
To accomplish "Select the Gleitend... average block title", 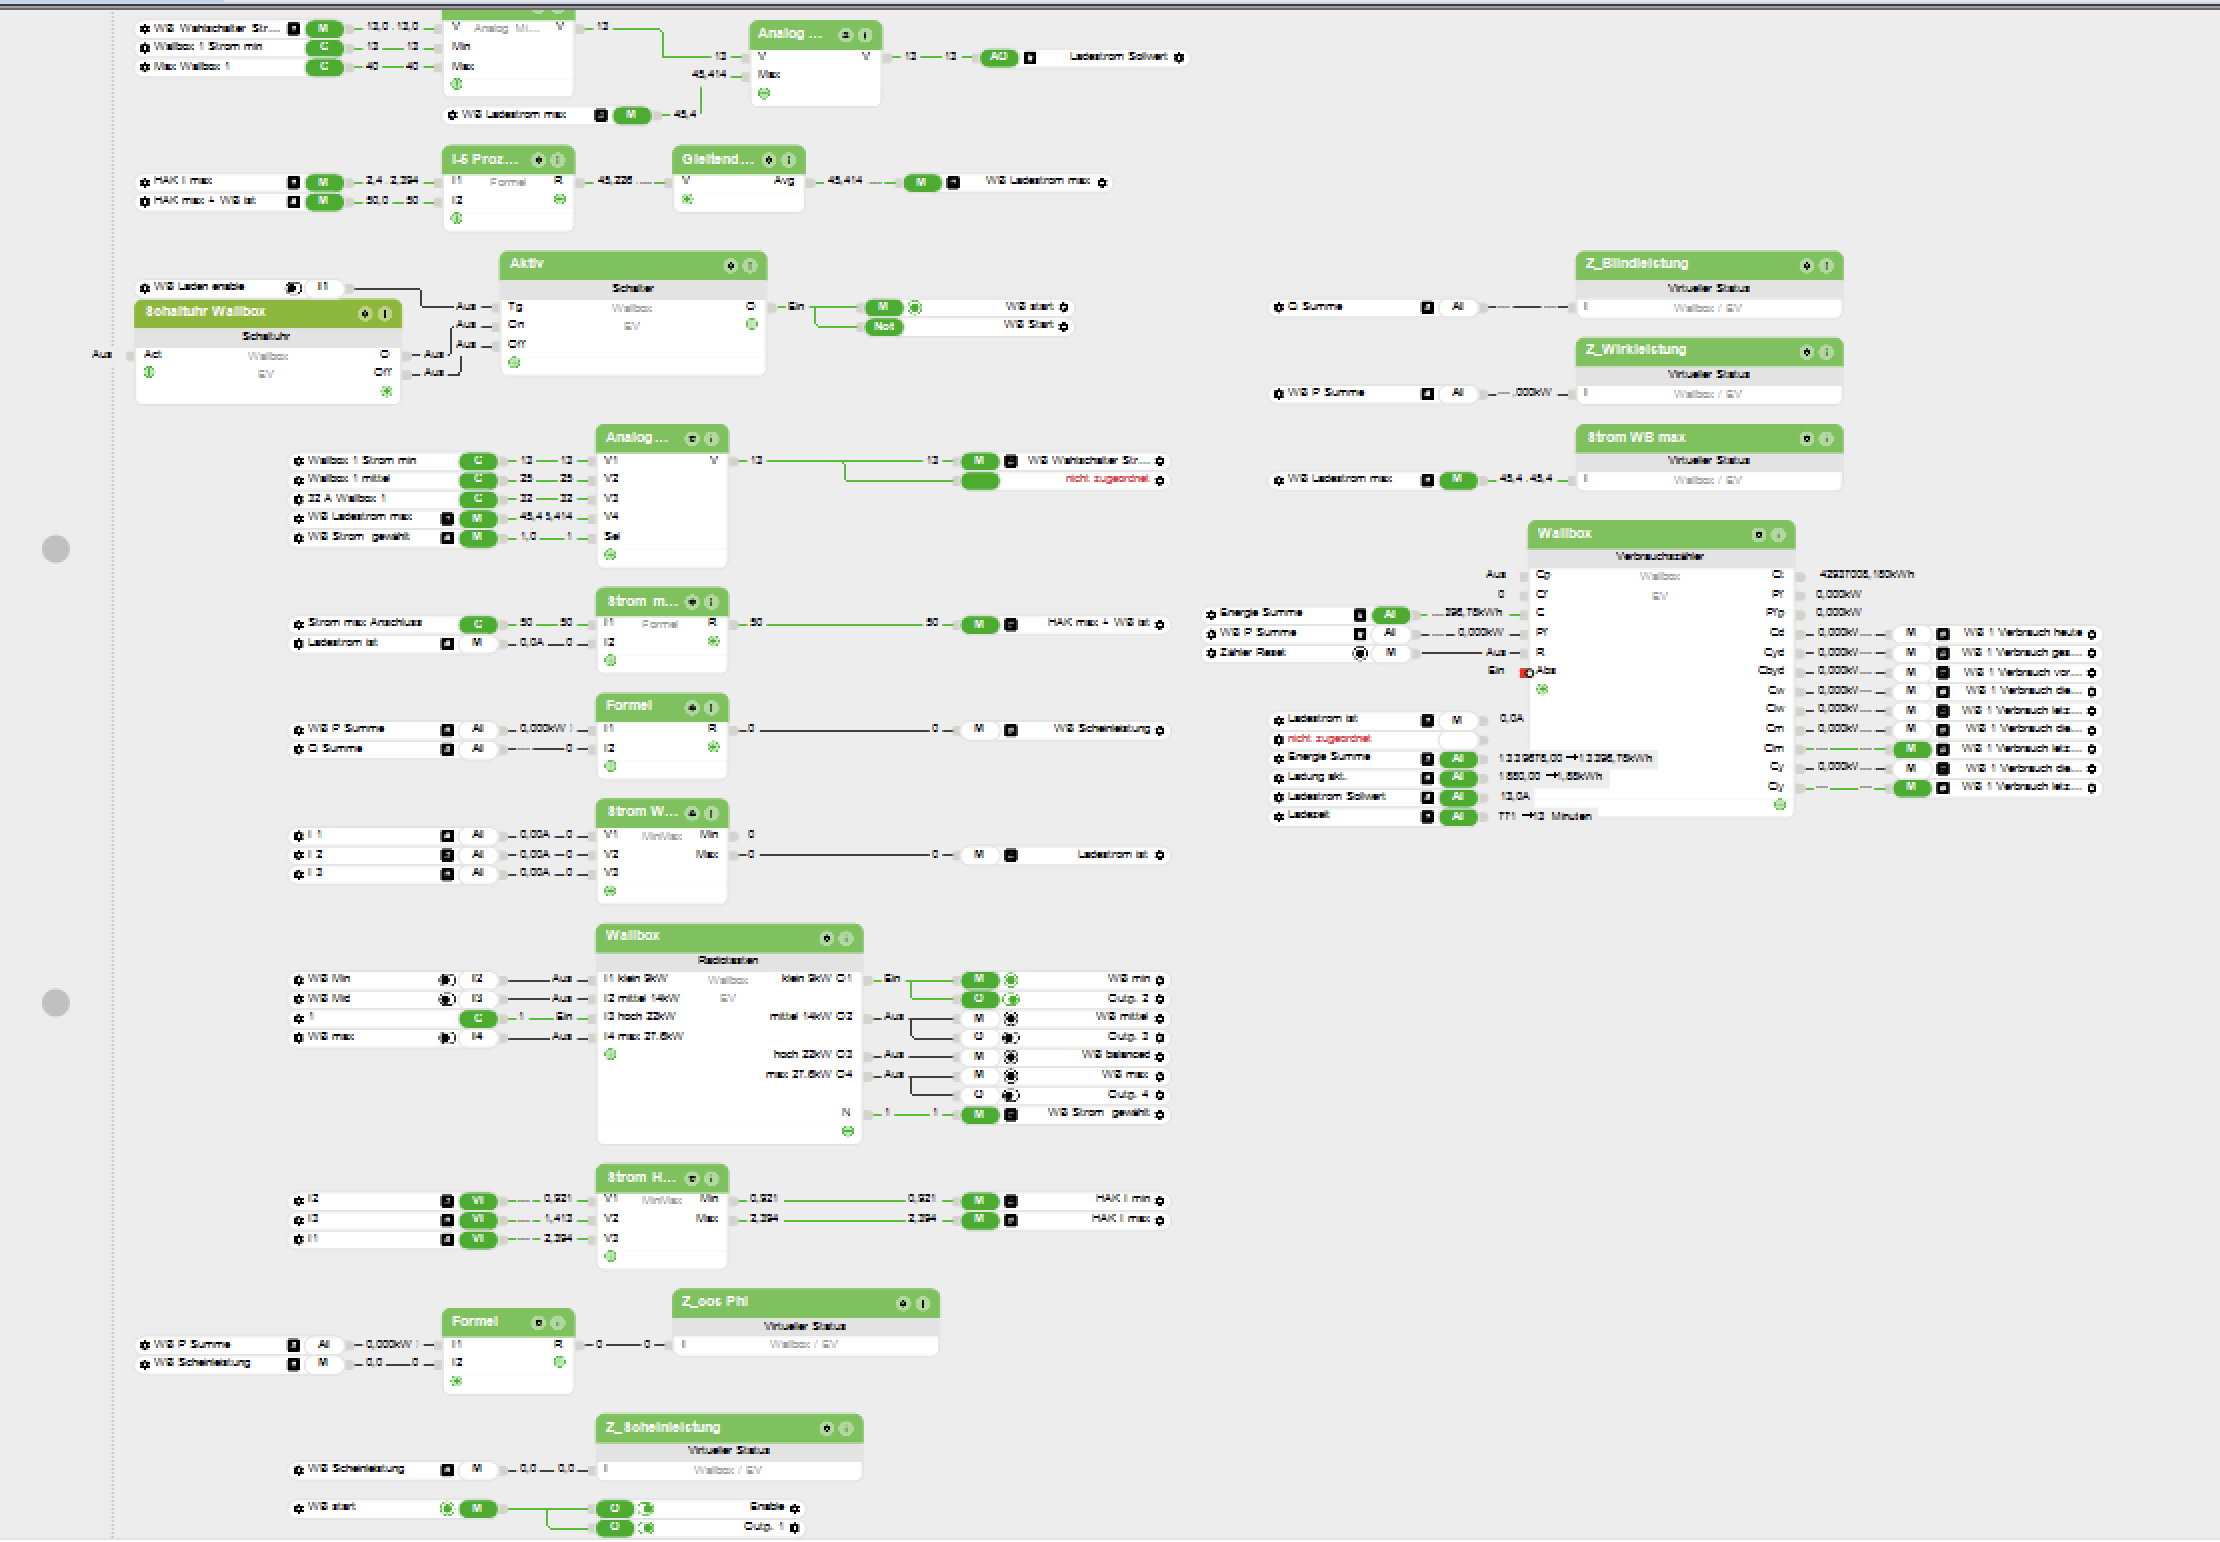I will 716,160.
